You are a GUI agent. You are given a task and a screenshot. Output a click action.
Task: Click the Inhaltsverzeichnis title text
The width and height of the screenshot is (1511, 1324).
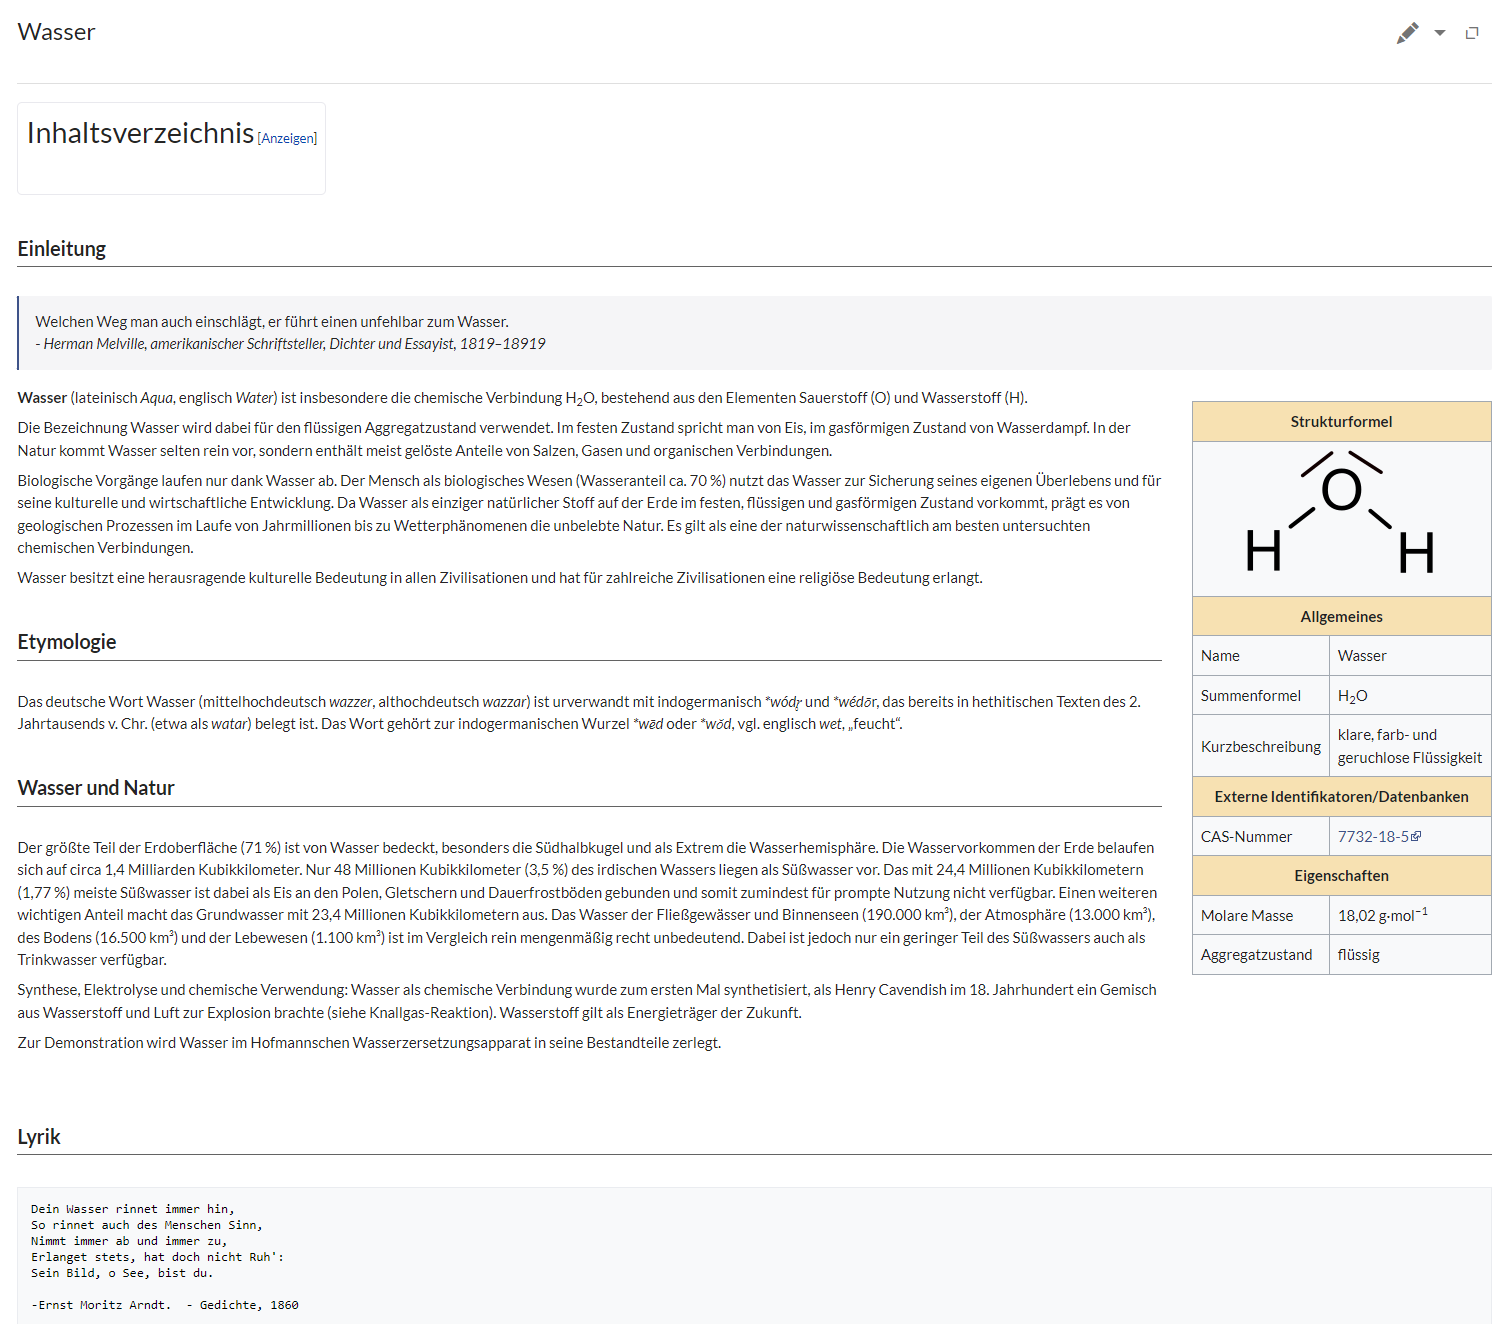tap(141, 133)
